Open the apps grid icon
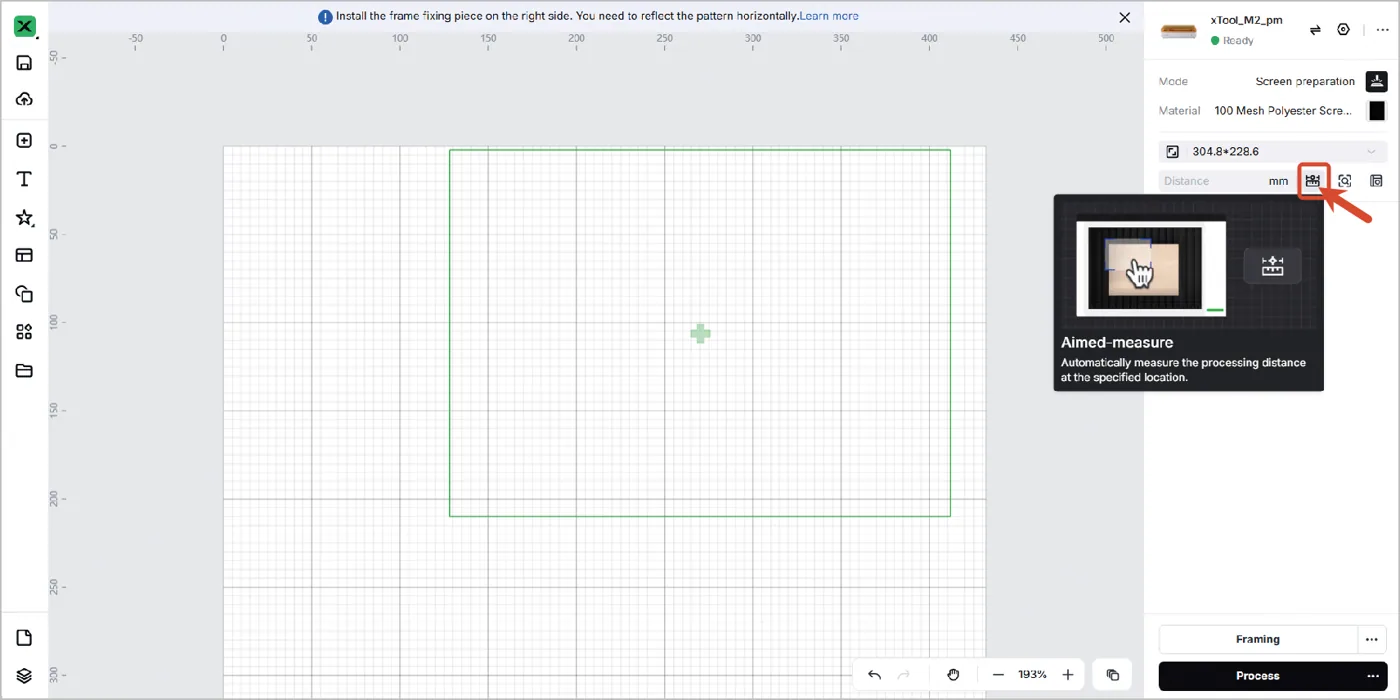The image size is (1400, 700). click(25, 332)
